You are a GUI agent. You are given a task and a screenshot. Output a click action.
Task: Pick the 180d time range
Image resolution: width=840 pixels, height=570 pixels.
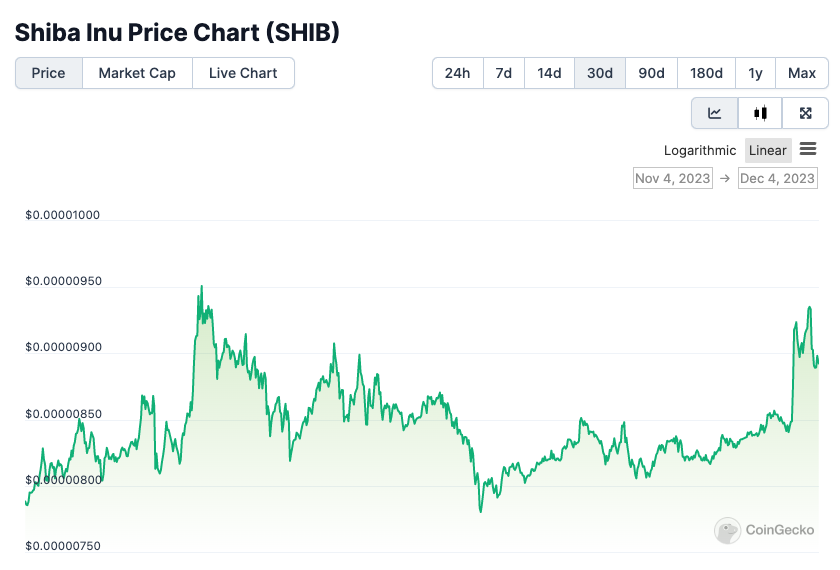[x=706, y=73]
